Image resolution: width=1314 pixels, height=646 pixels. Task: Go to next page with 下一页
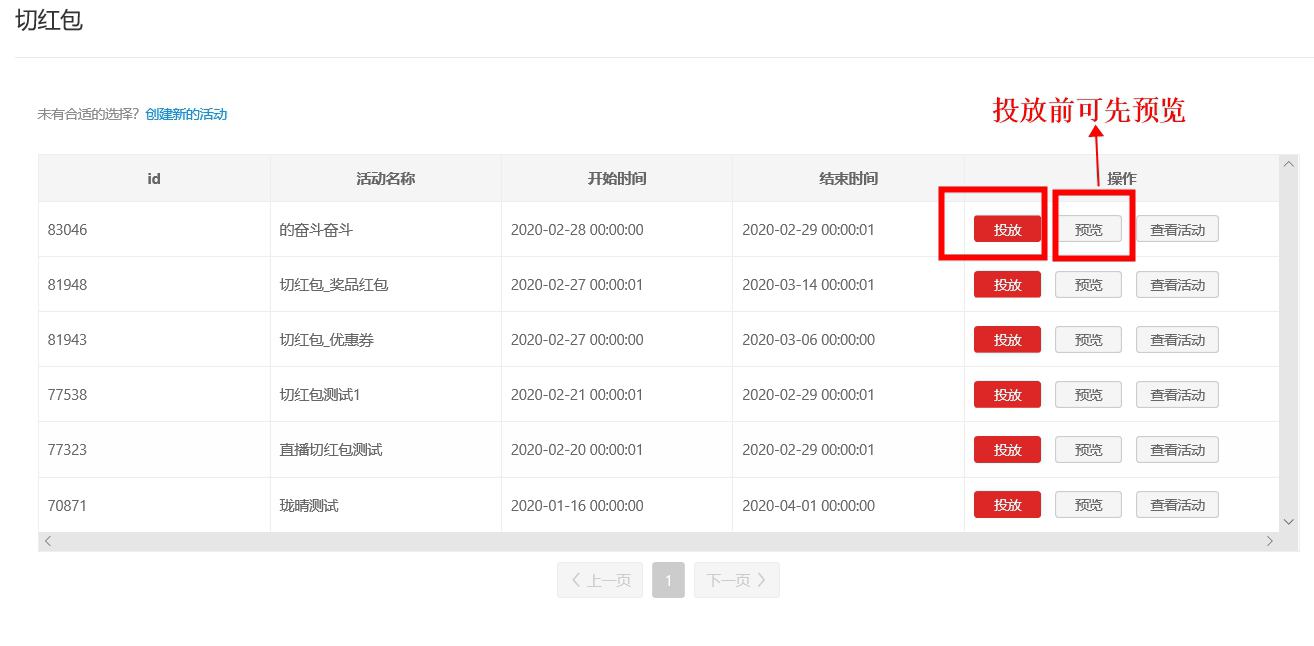point(736,580)
